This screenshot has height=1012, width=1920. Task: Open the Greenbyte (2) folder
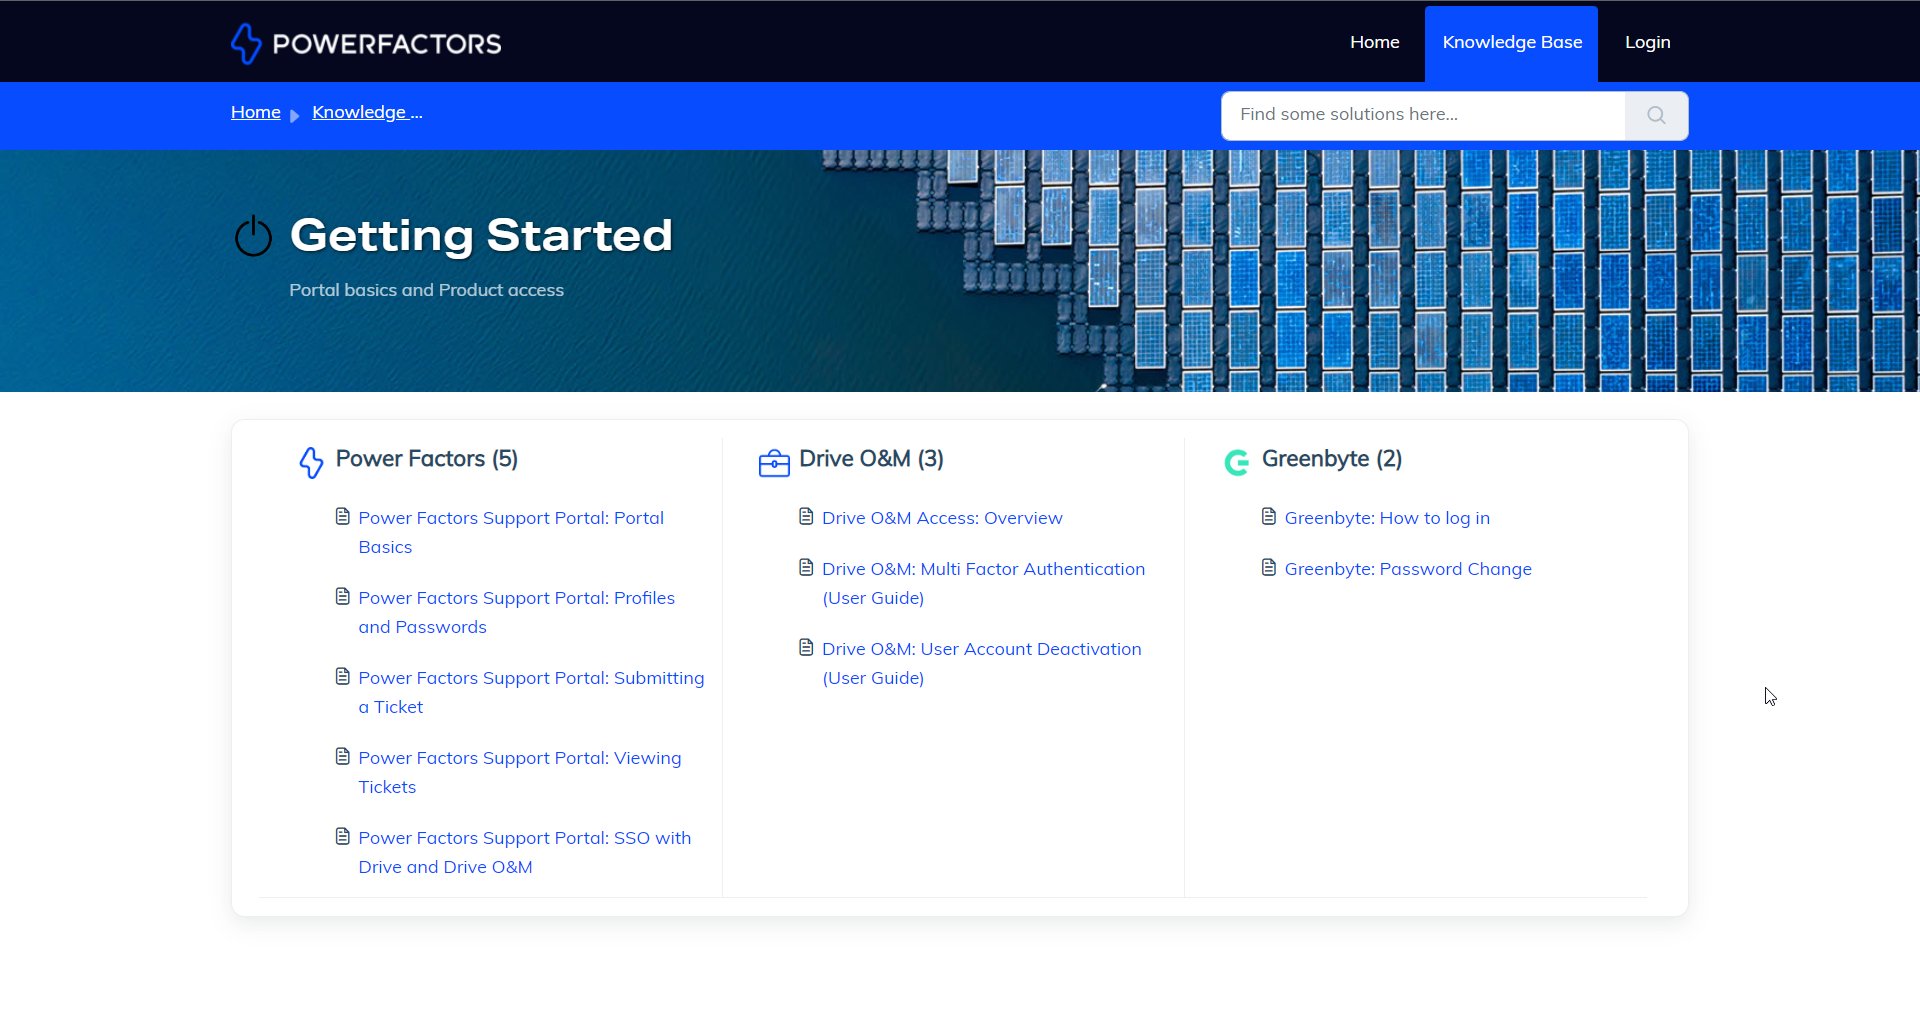[1332, 459]
